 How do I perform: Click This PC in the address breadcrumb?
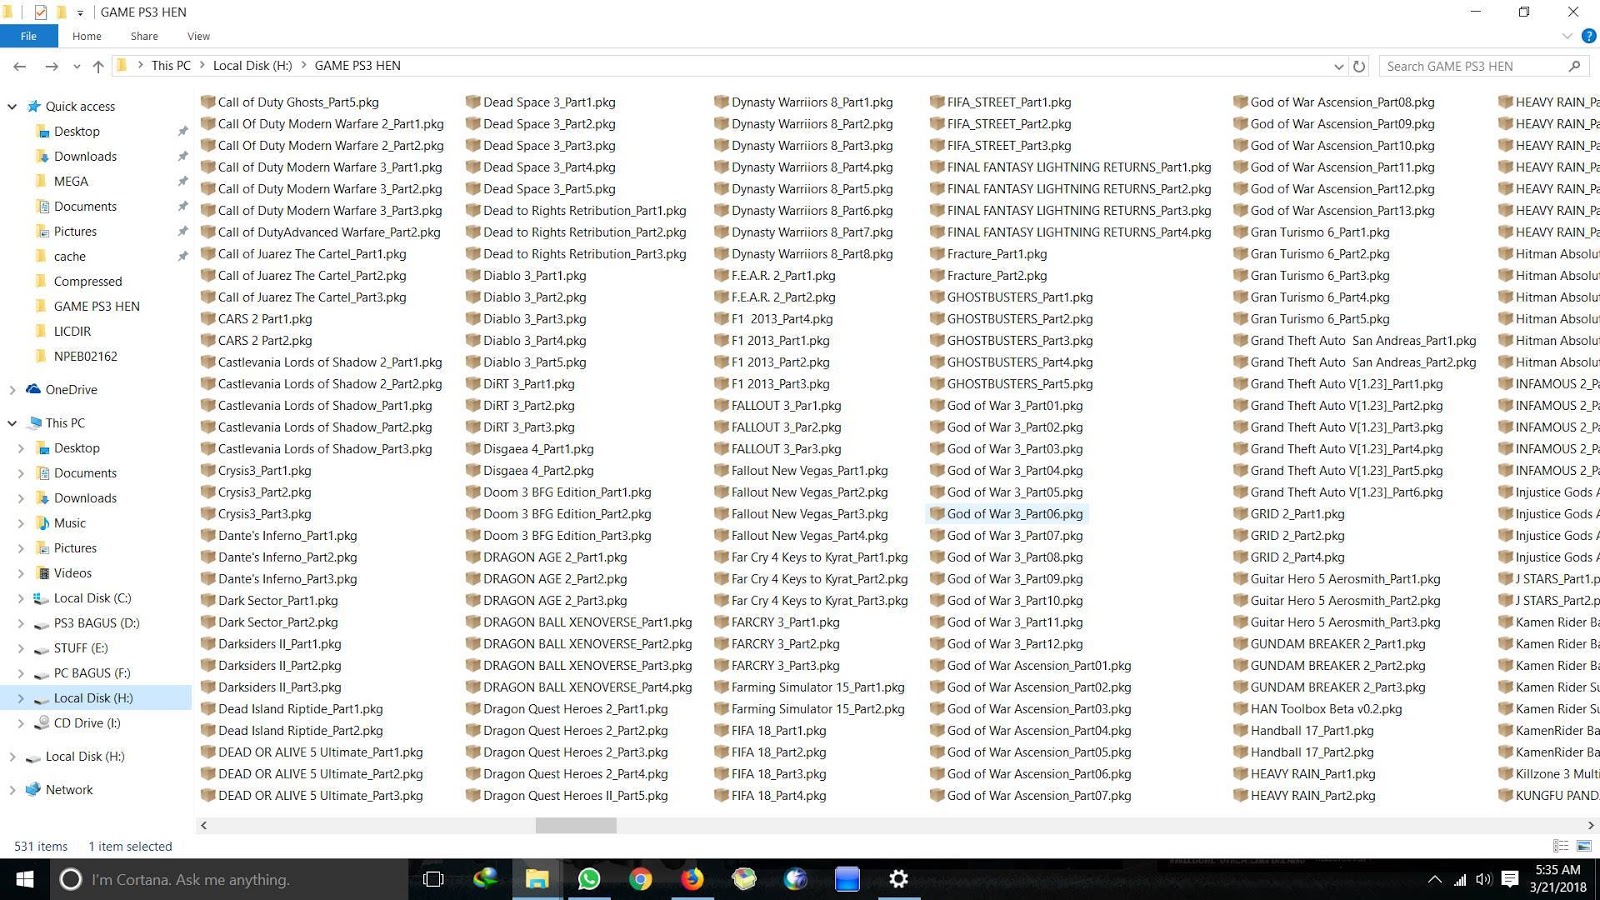tap(171, 66)
